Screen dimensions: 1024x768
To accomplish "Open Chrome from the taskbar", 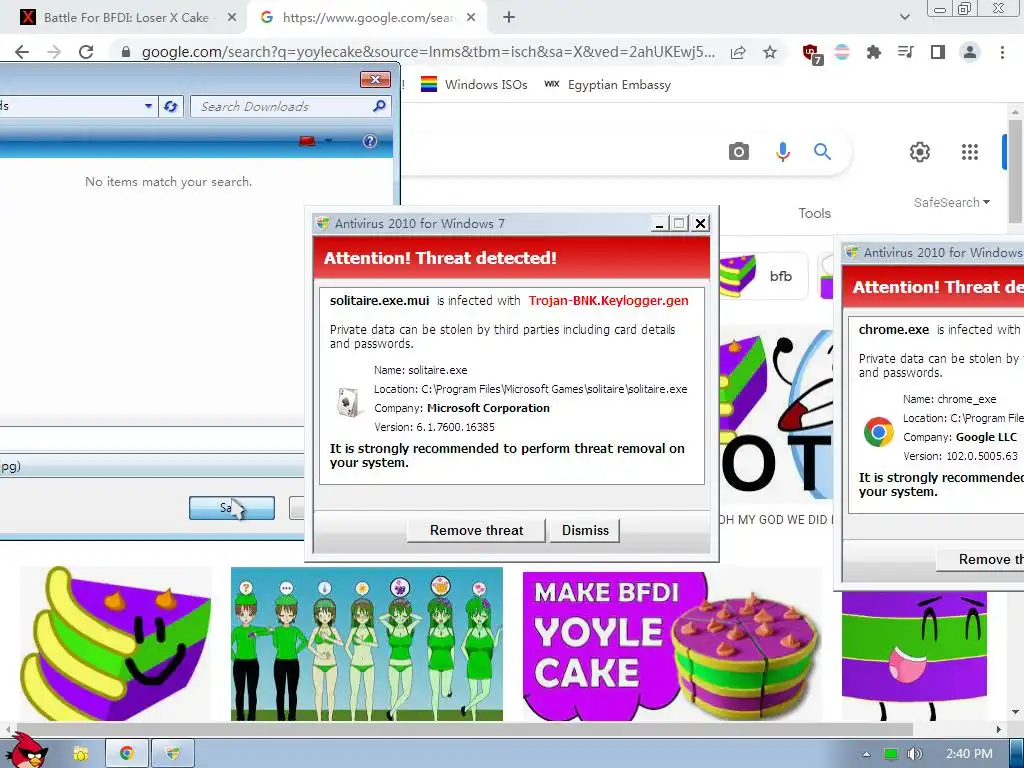I will coord(127,754).
